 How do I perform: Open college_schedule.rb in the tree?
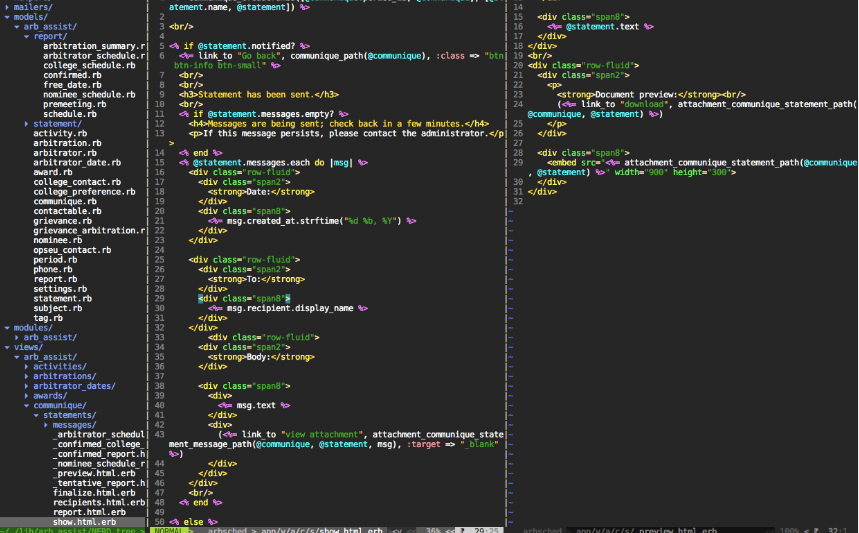click(x=89, y=65)
